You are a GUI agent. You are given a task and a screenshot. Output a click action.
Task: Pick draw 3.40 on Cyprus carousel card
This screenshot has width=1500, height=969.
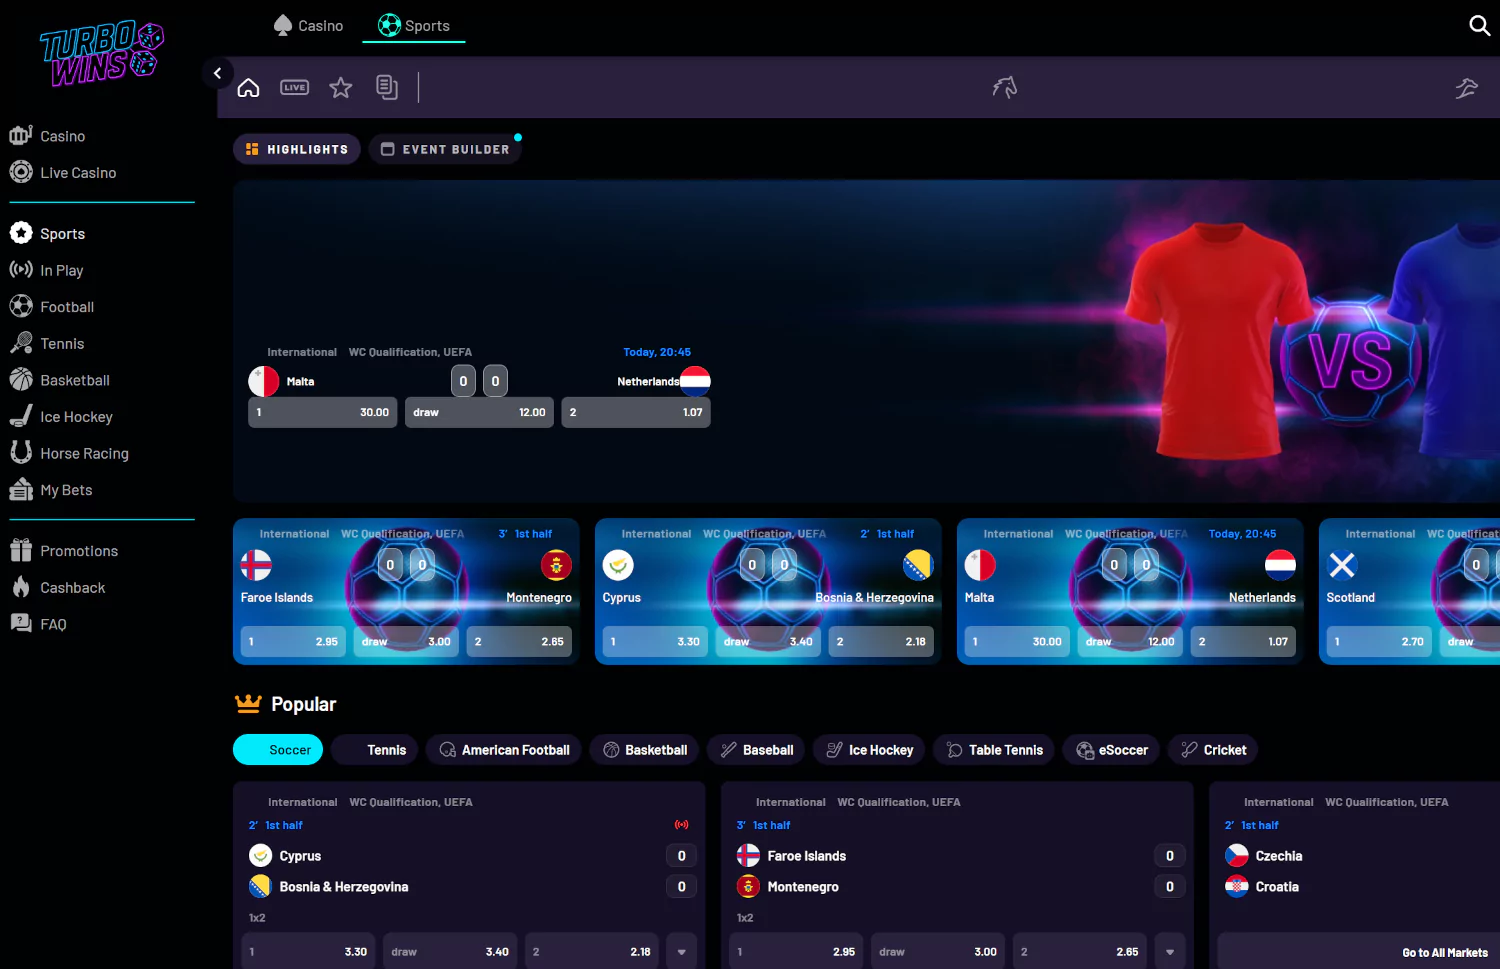768,642
